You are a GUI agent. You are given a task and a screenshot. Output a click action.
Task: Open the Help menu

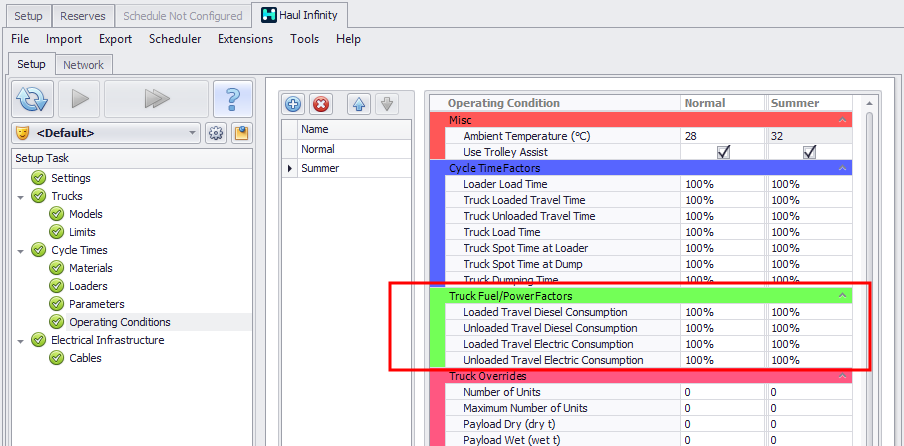pos(348,39)
